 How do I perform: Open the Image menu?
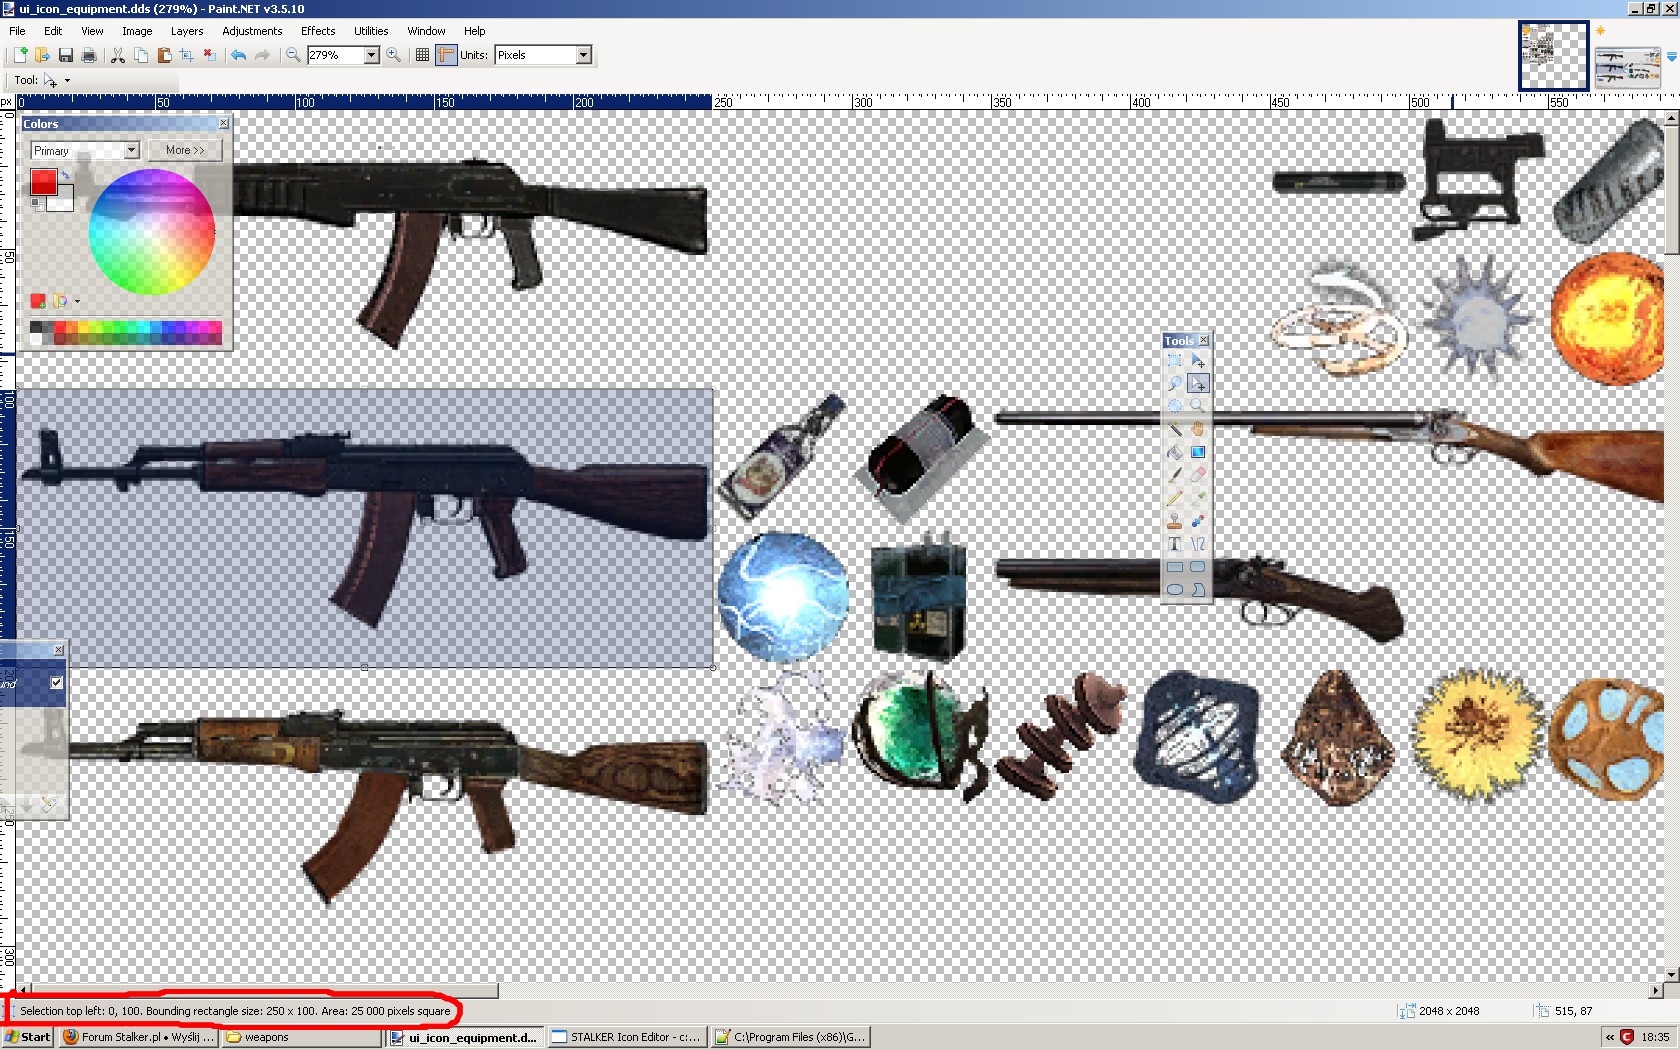(137, 31)
